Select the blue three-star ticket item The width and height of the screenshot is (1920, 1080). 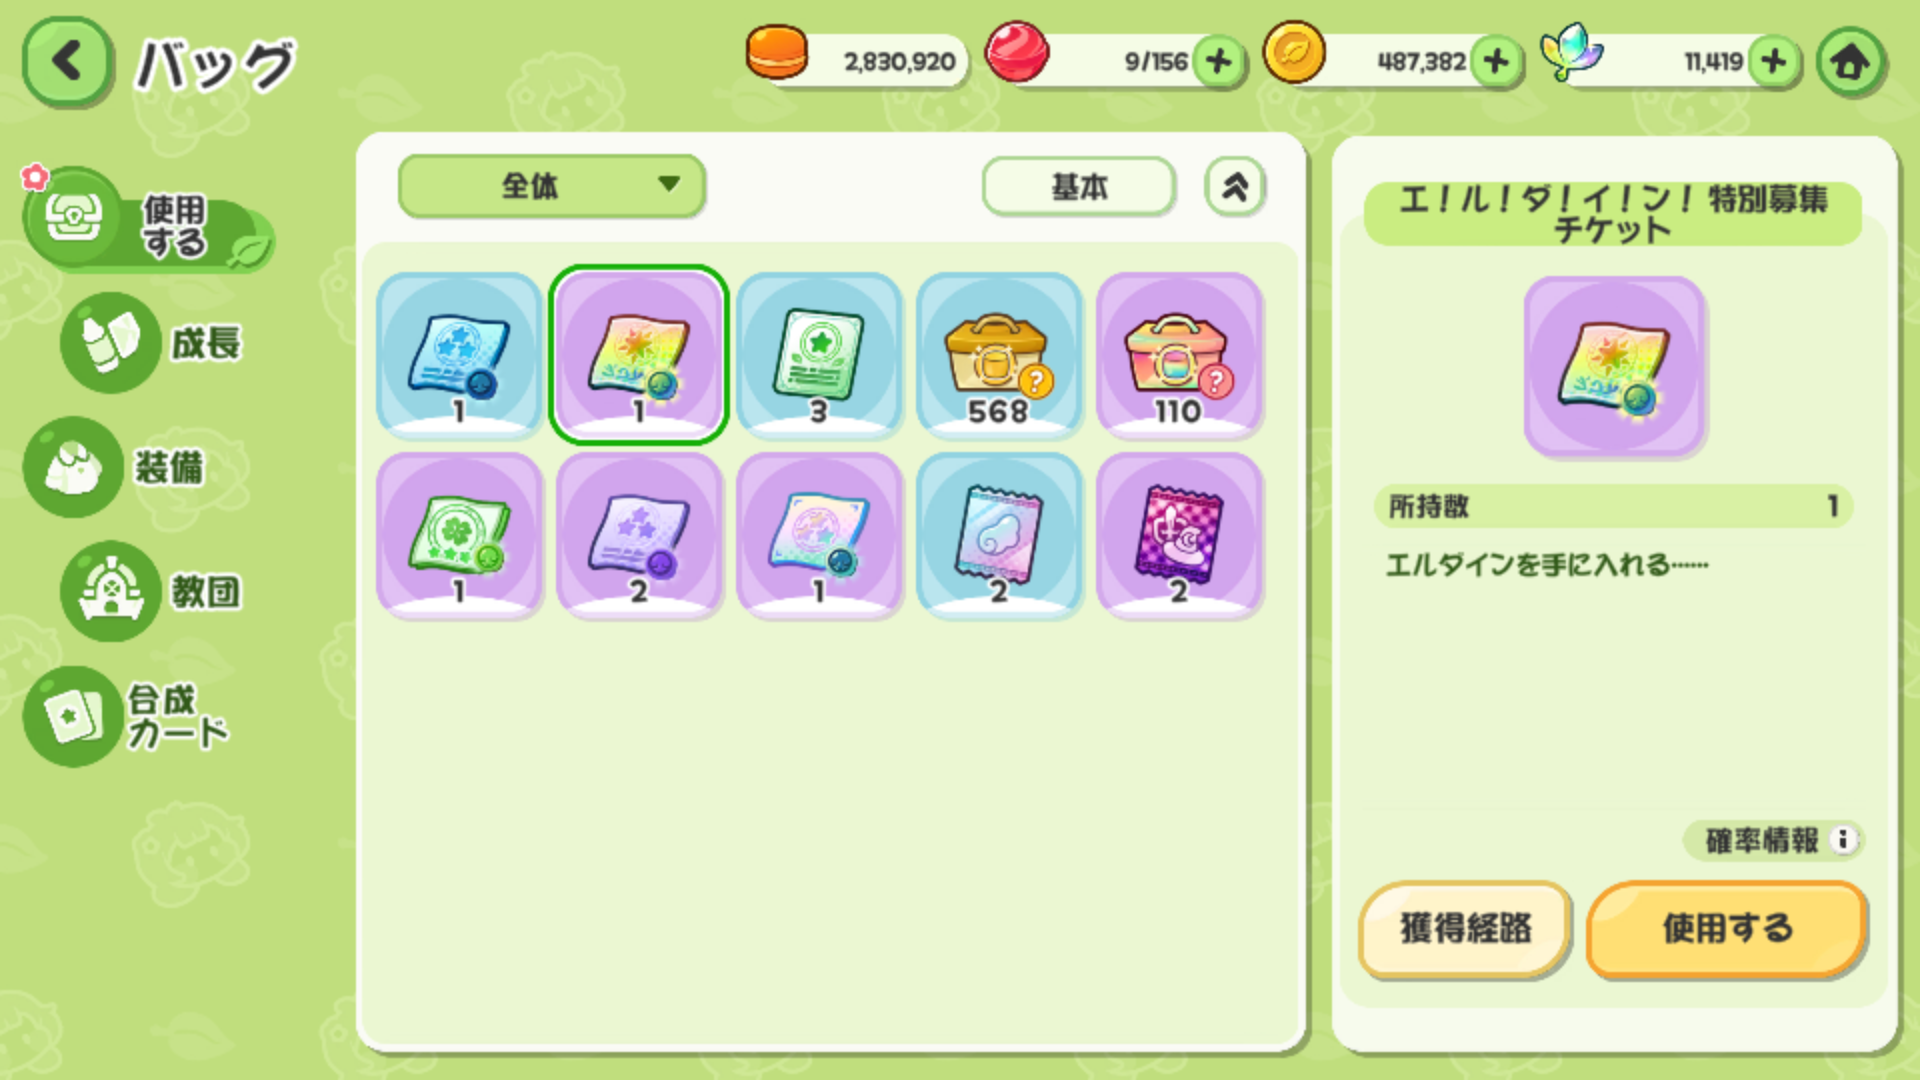tap(459, 355)
